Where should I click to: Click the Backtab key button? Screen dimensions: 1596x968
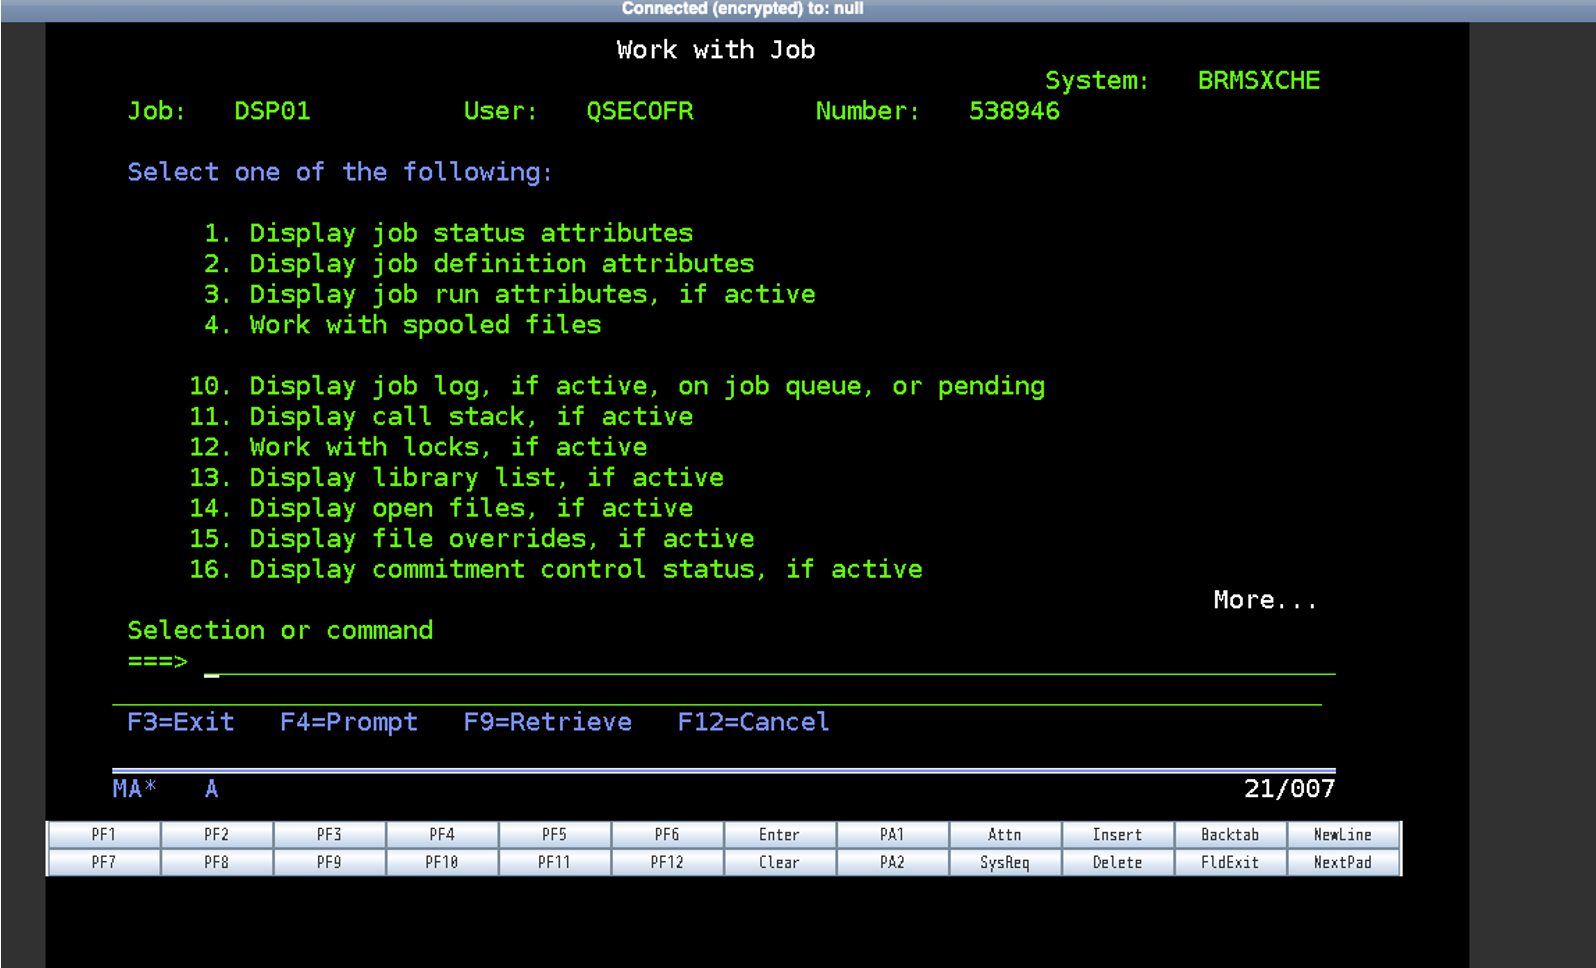[x=1230, y=835]
